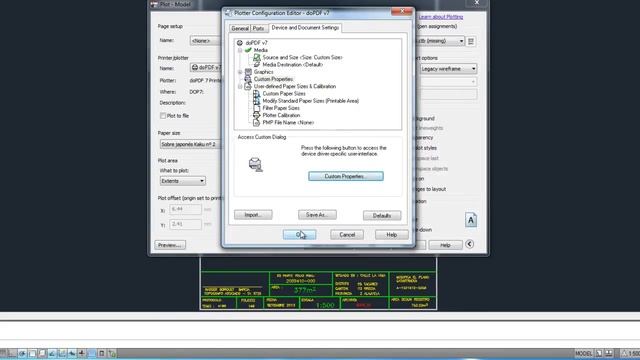Image resolution: width=640 pixels, height=360 pixels.
Task: Click the annotation scale icon before 1:500
Action: [x=624, y=353]
